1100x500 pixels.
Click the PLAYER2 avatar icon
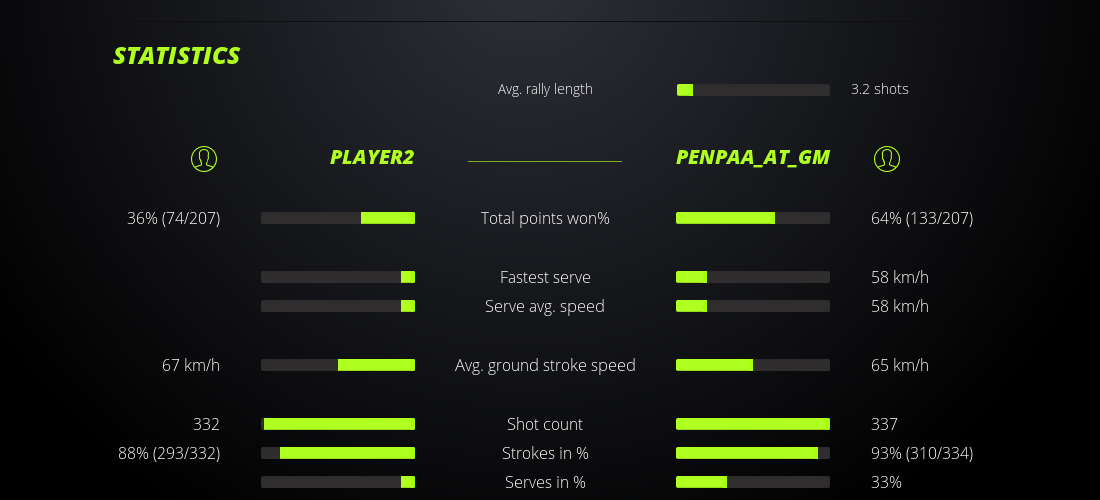(204, 158)
